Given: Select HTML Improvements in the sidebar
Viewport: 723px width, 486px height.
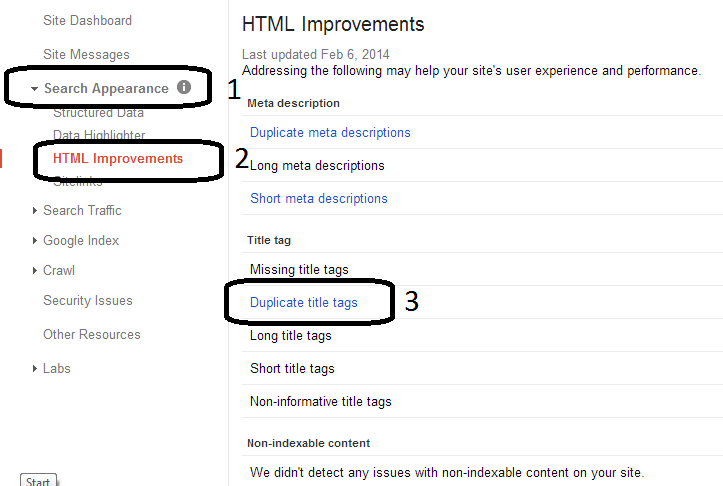Looking at the screenshot, I should [x=118, y=158].
